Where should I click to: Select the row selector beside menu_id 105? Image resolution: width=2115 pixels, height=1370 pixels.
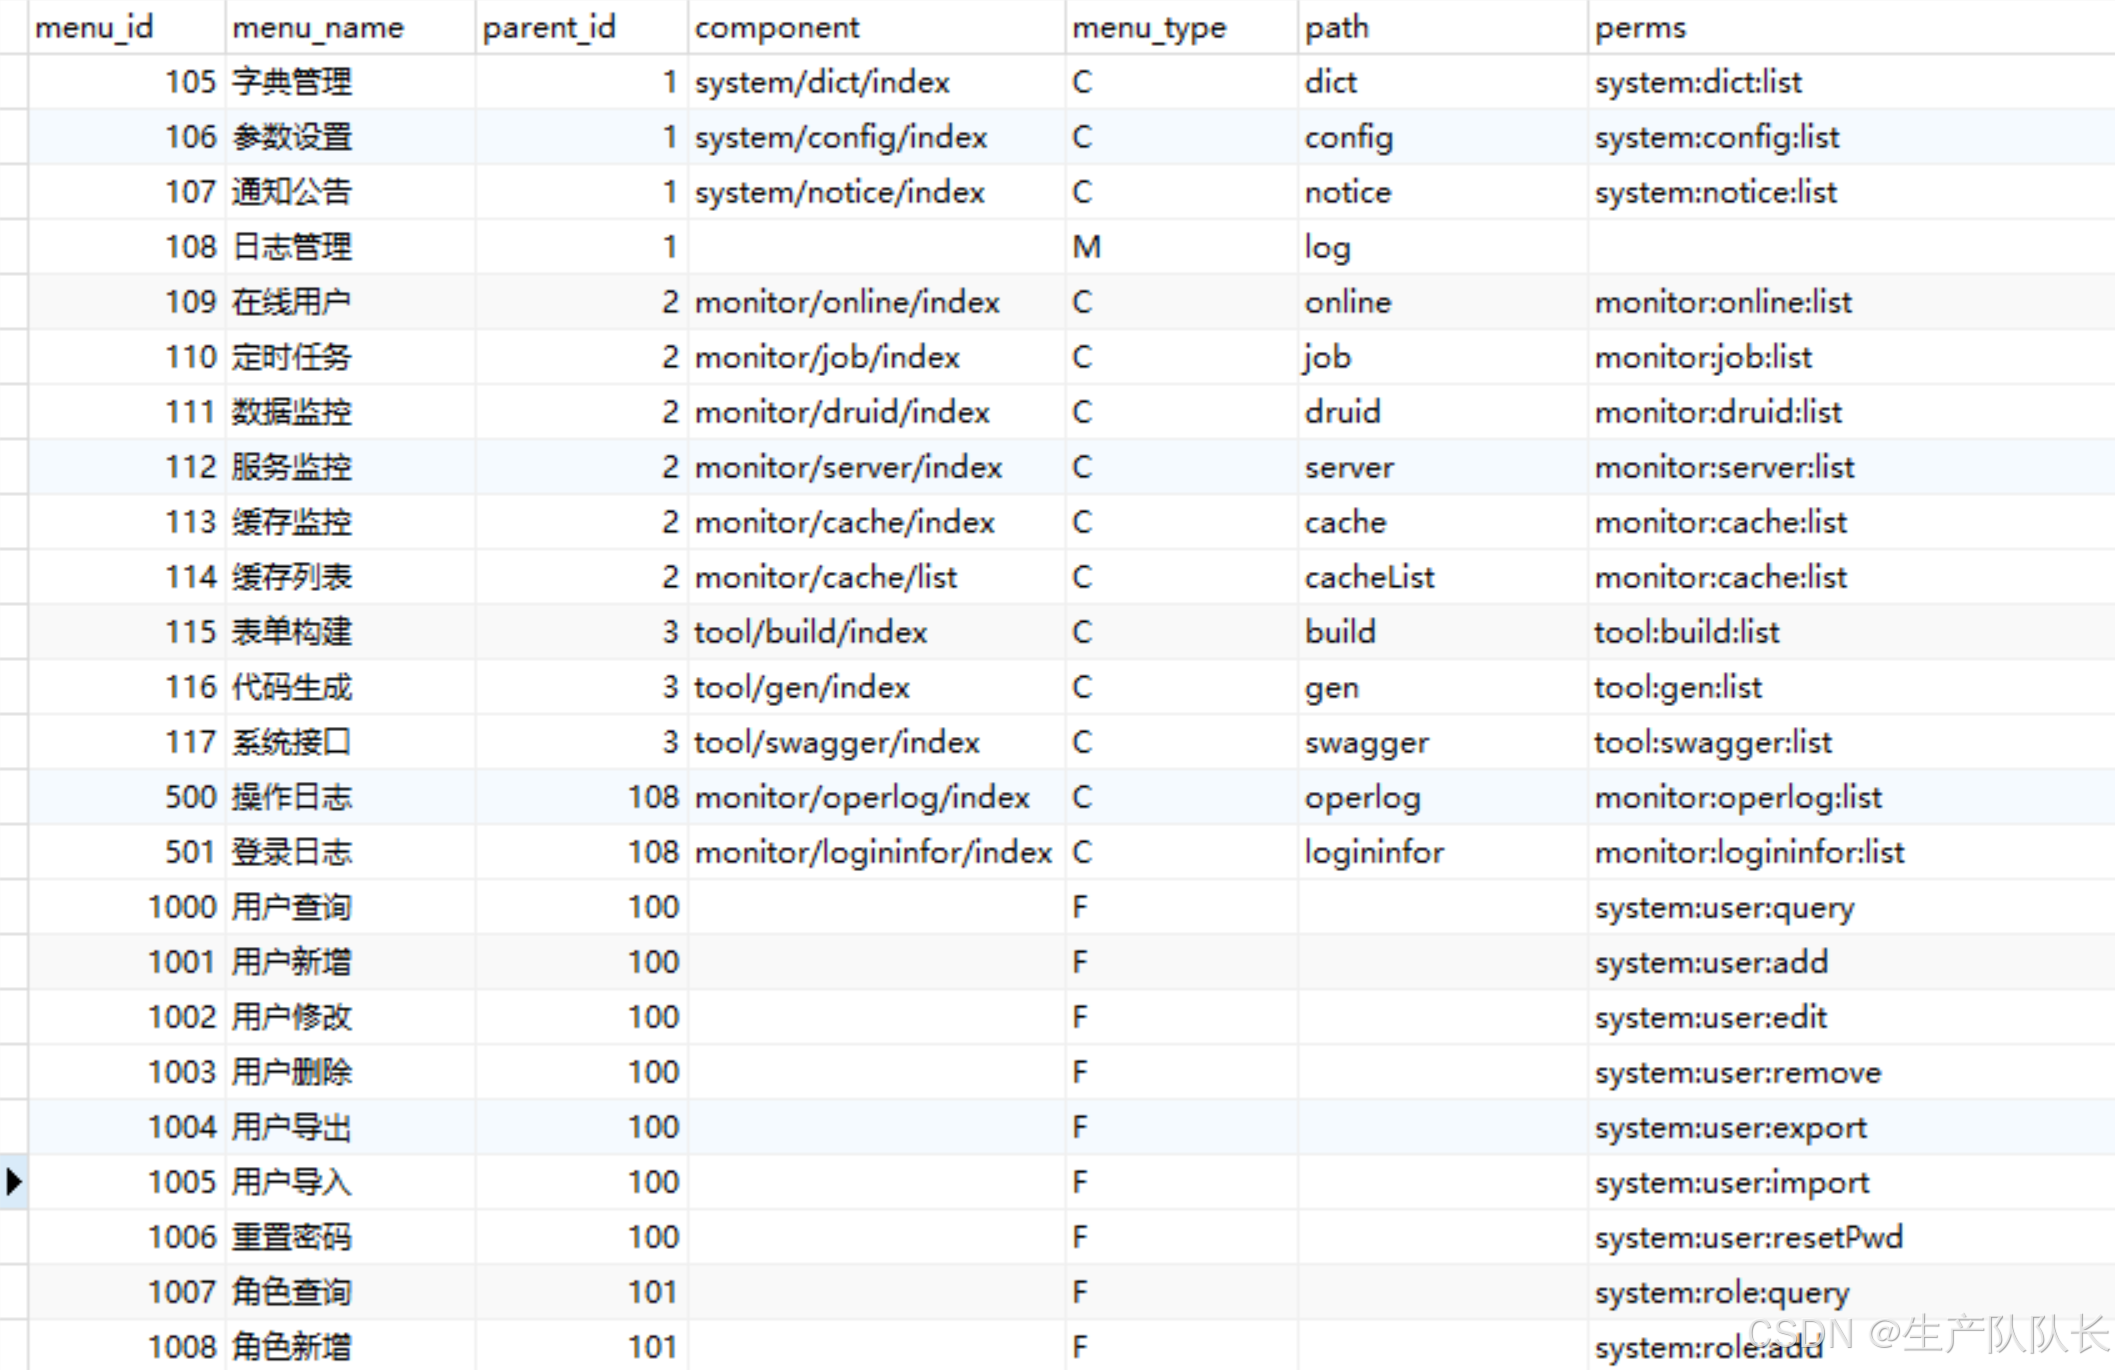(13, 82)
